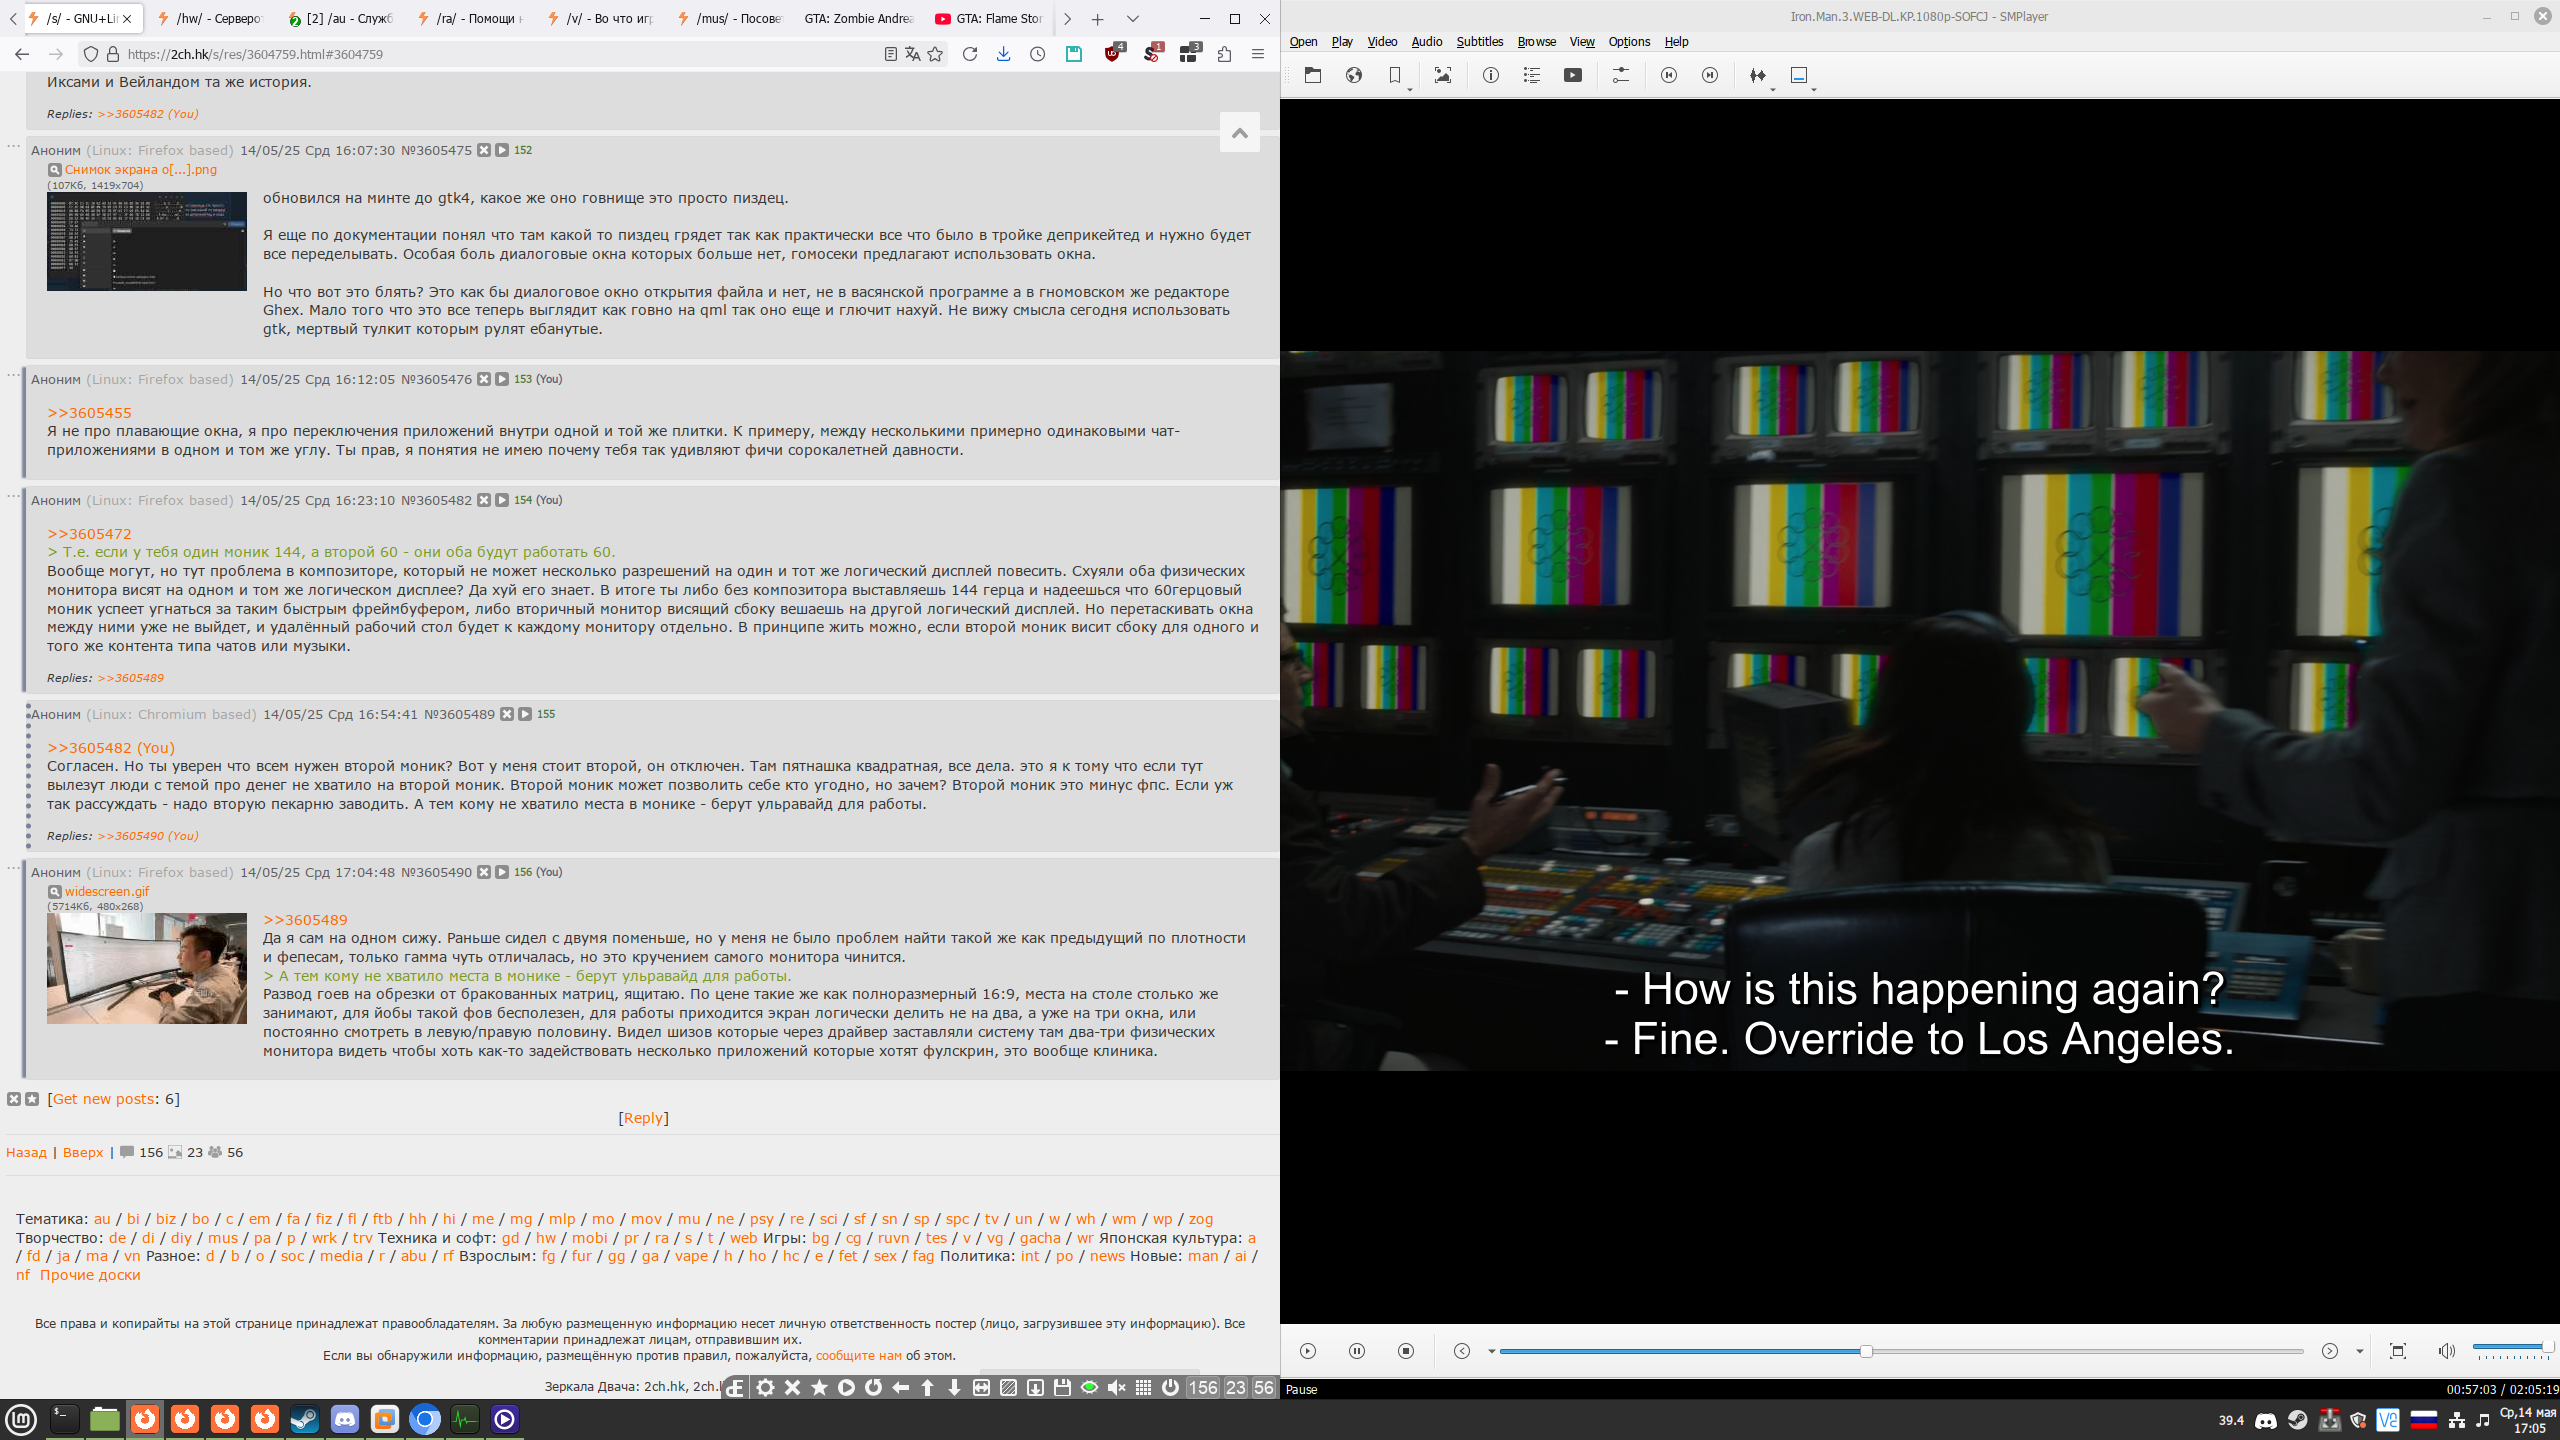
Task: Click the Reply link below thread
Action: (643, 1118)
